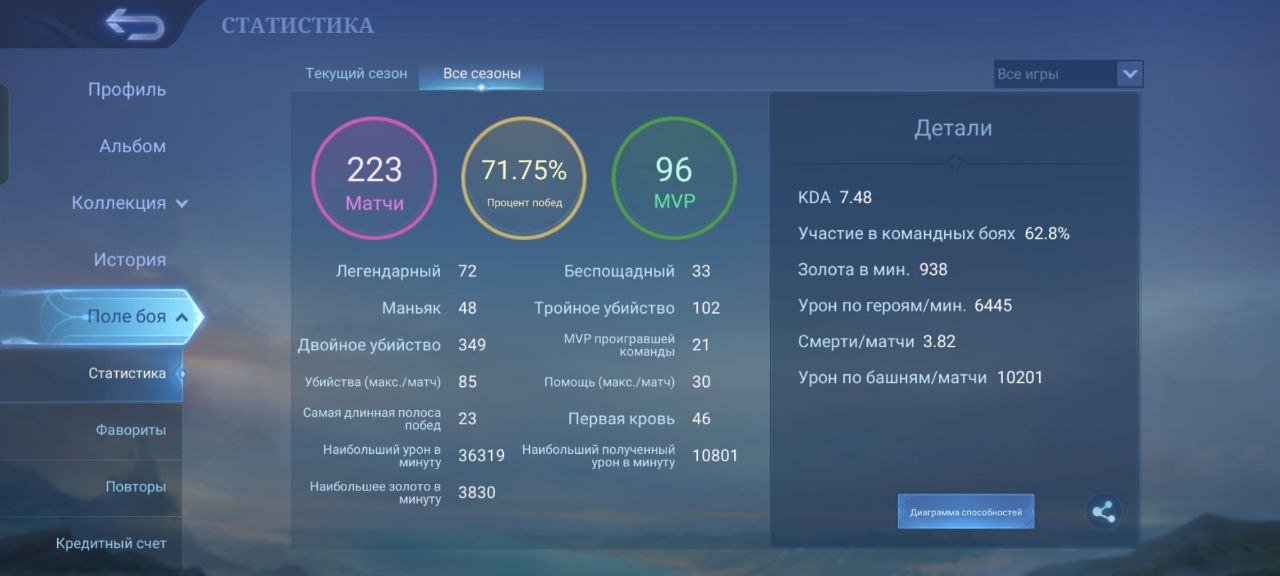
Task: Switch to the Текущий сезон tab
Action: [356, 74]
